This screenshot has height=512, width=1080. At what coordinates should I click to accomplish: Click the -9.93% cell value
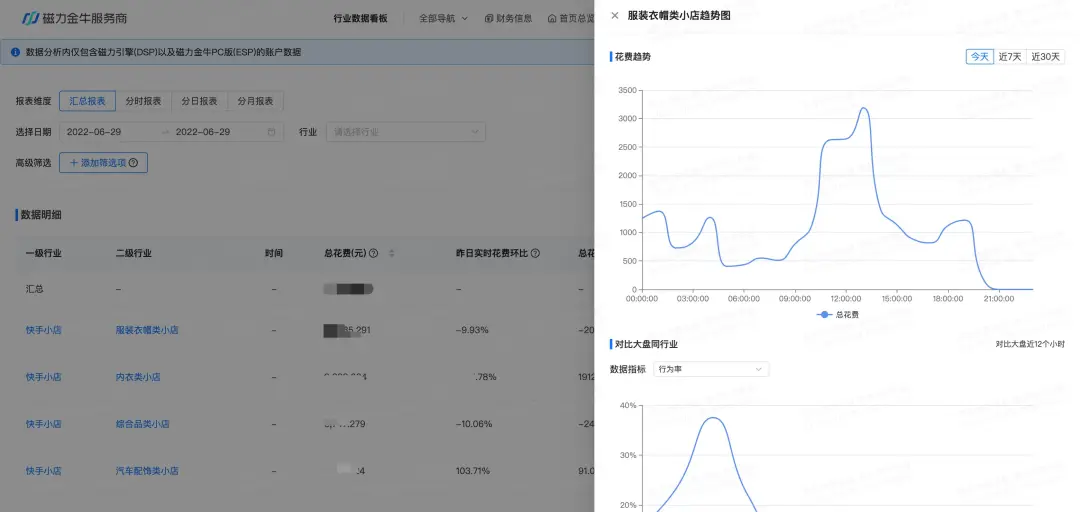[x=472, y=330]
